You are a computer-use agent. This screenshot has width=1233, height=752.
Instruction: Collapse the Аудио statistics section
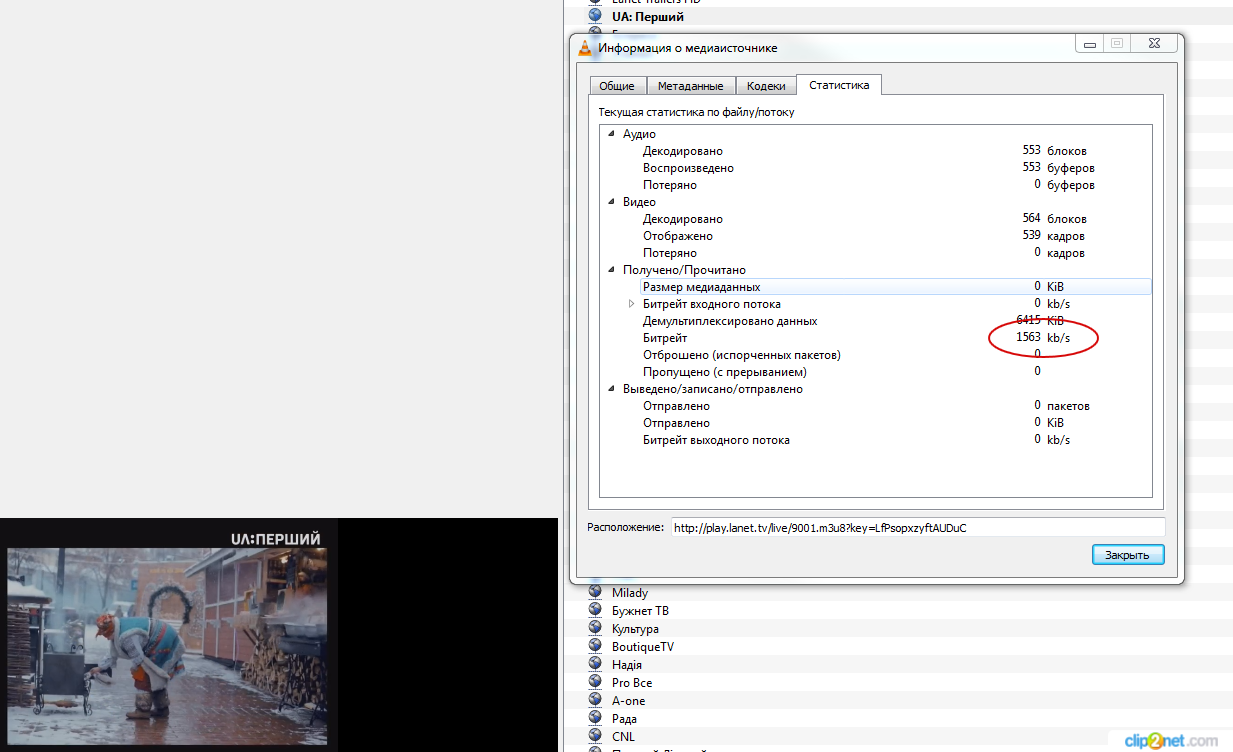pos(612,134)
